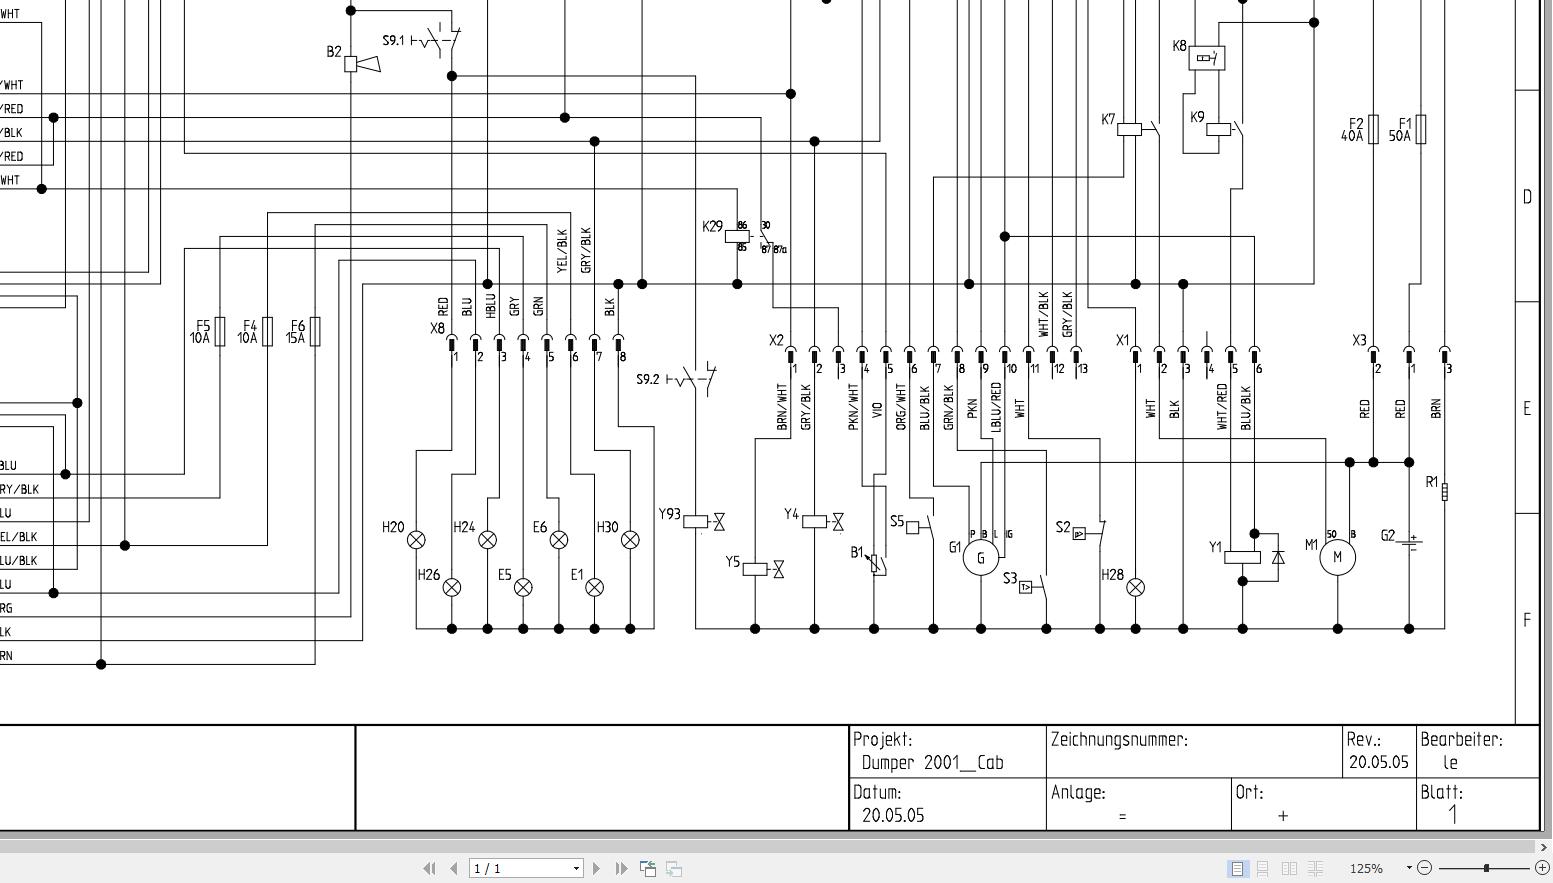Image resolution: width=1553 pixels, height=883 pixels.
Task: Open the page number dropdown
Action: point(576,868)
